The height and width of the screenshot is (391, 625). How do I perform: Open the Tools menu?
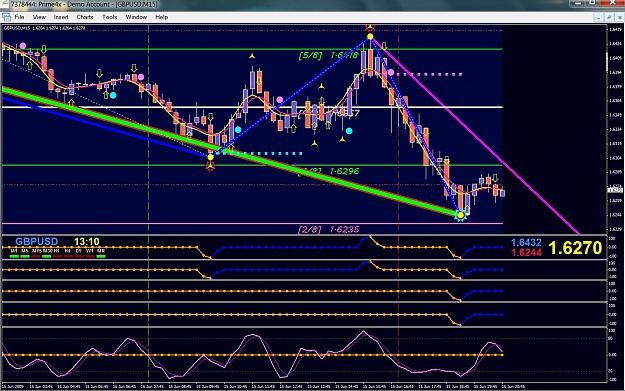[x=110, y=17]
